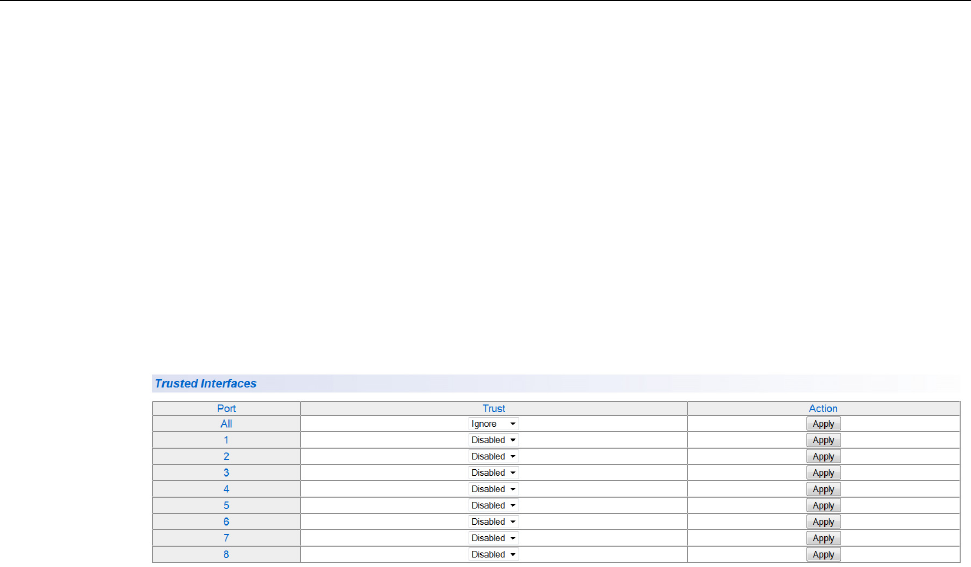This screenshot has height=567, width=971.
Task: Apply changes for port 6
Action: point(823,522)
